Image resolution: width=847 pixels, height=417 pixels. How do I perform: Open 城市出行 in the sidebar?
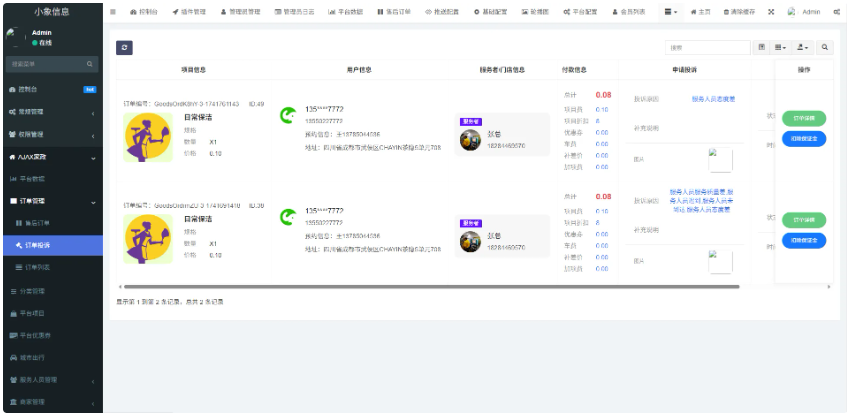[x=53, y=358]
